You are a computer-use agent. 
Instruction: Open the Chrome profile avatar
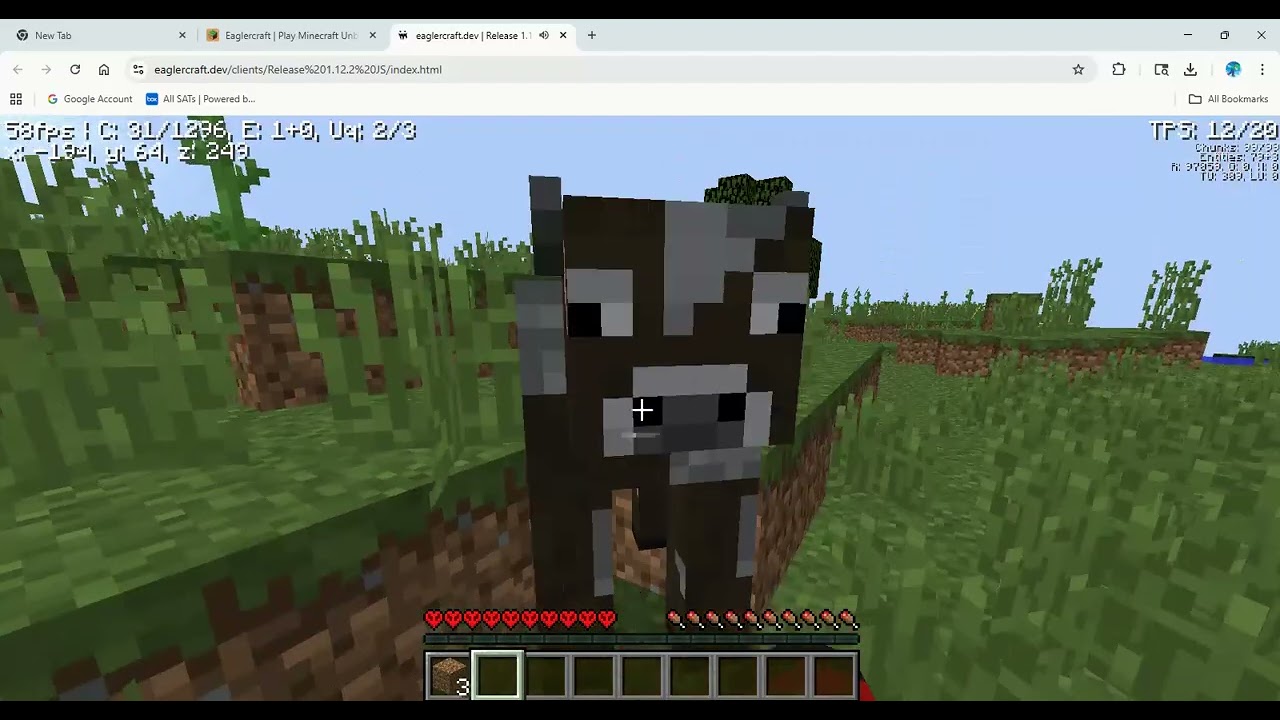[1233, 69]
